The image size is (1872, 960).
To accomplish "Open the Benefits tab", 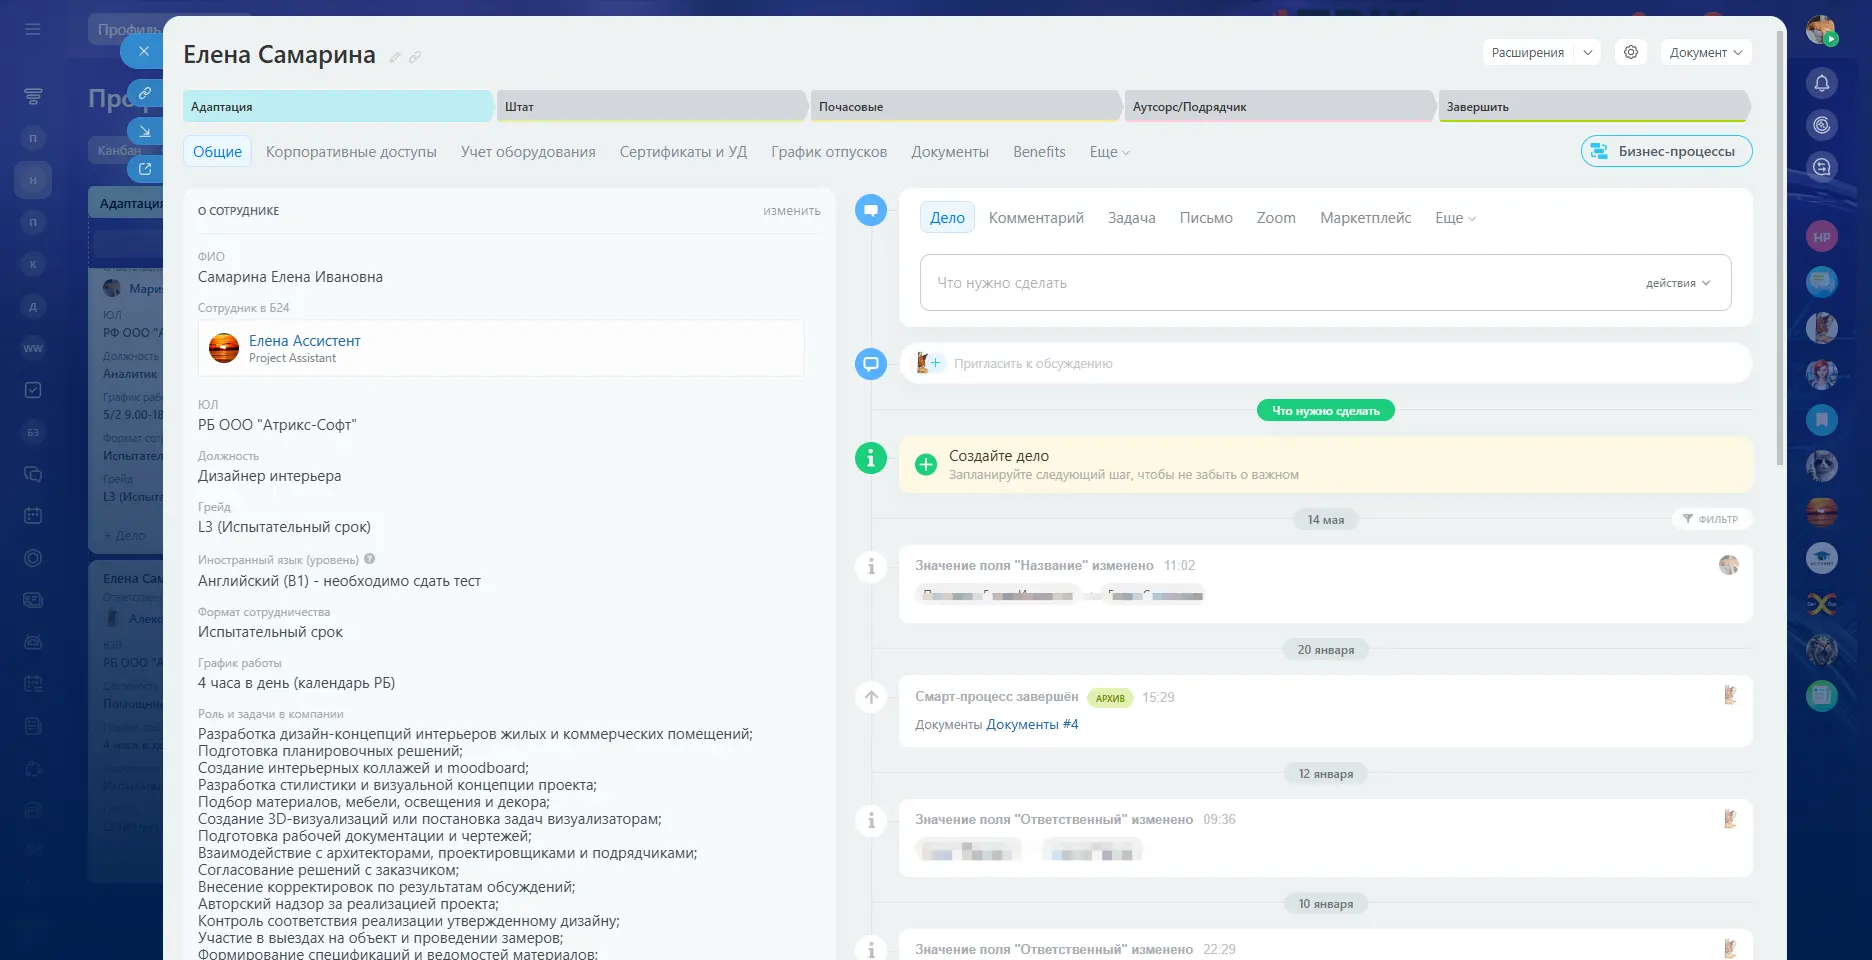I will 1039,152.
